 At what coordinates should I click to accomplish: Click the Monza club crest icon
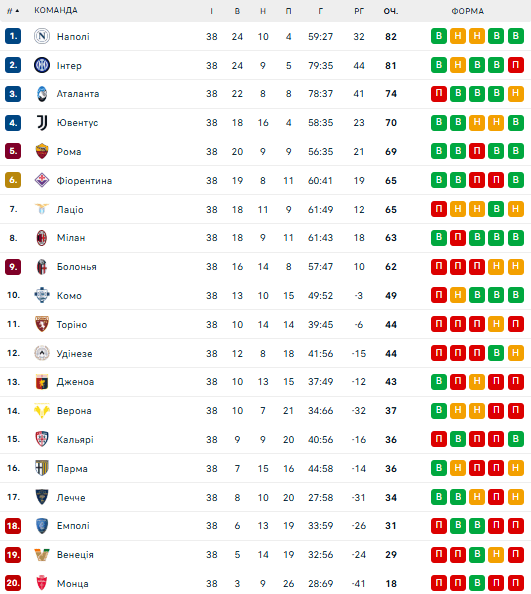[42, 583]
